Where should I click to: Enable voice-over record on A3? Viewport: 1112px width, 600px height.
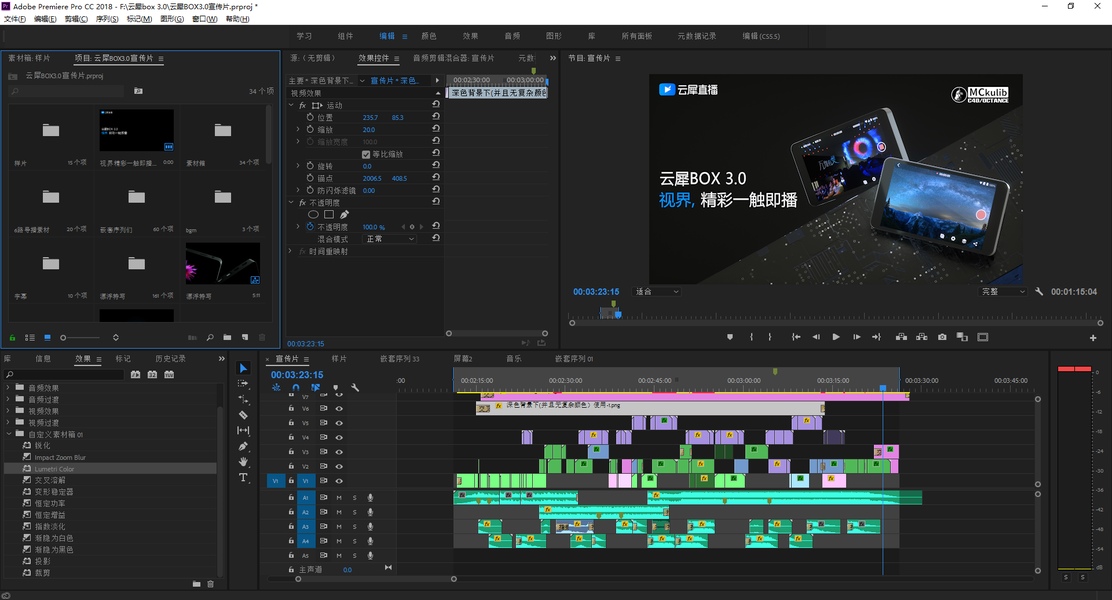[370, 527]
